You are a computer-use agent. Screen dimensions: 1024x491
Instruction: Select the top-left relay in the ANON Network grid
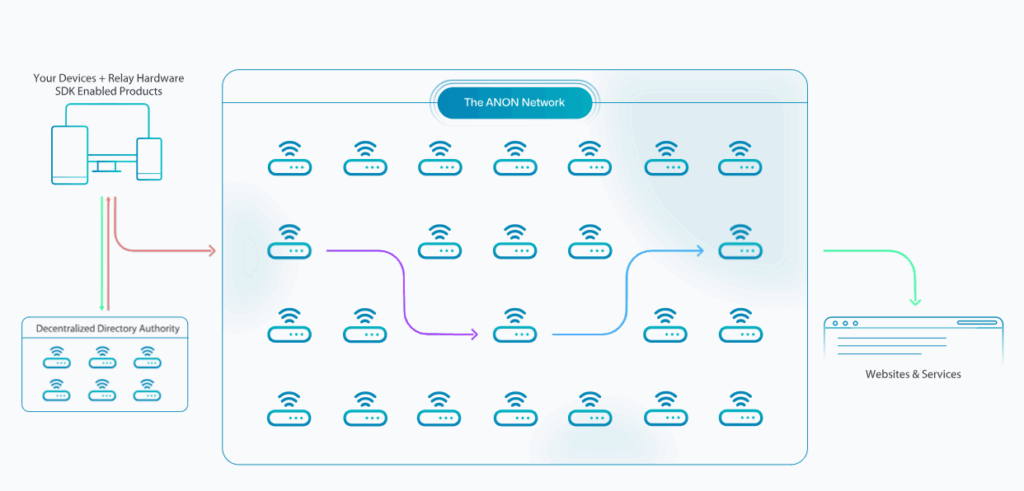(x=290, y=158)
